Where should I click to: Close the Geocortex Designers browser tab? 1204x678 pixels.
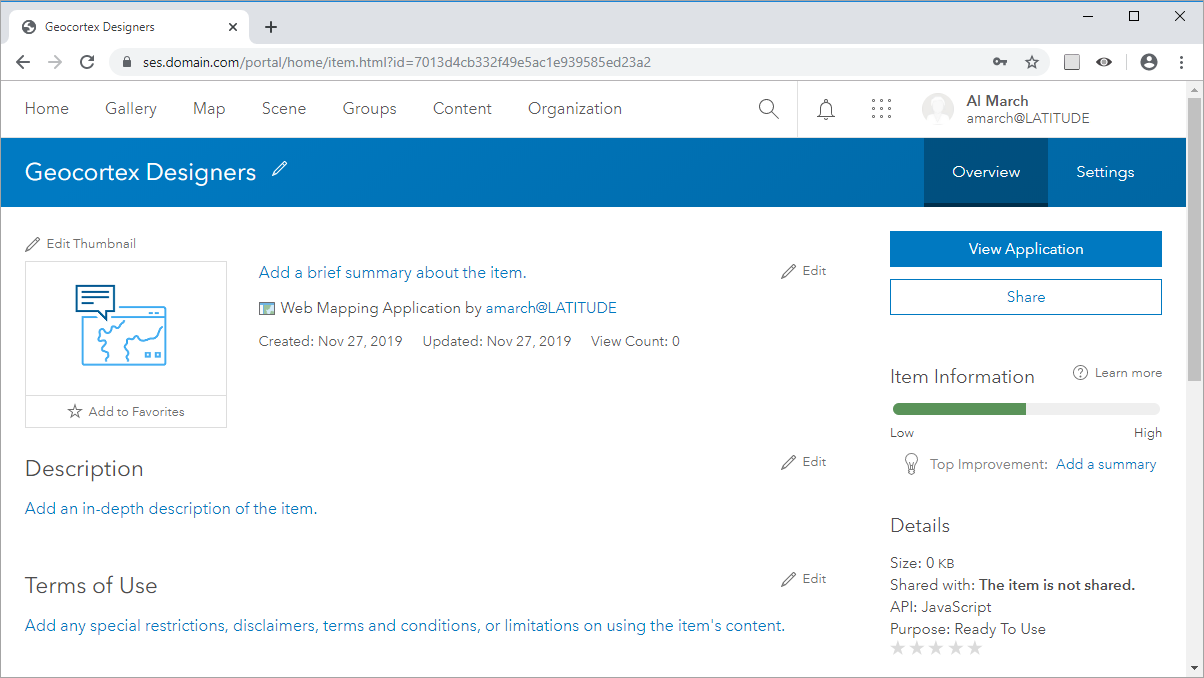pyautogui.click(x=233, y=27)
